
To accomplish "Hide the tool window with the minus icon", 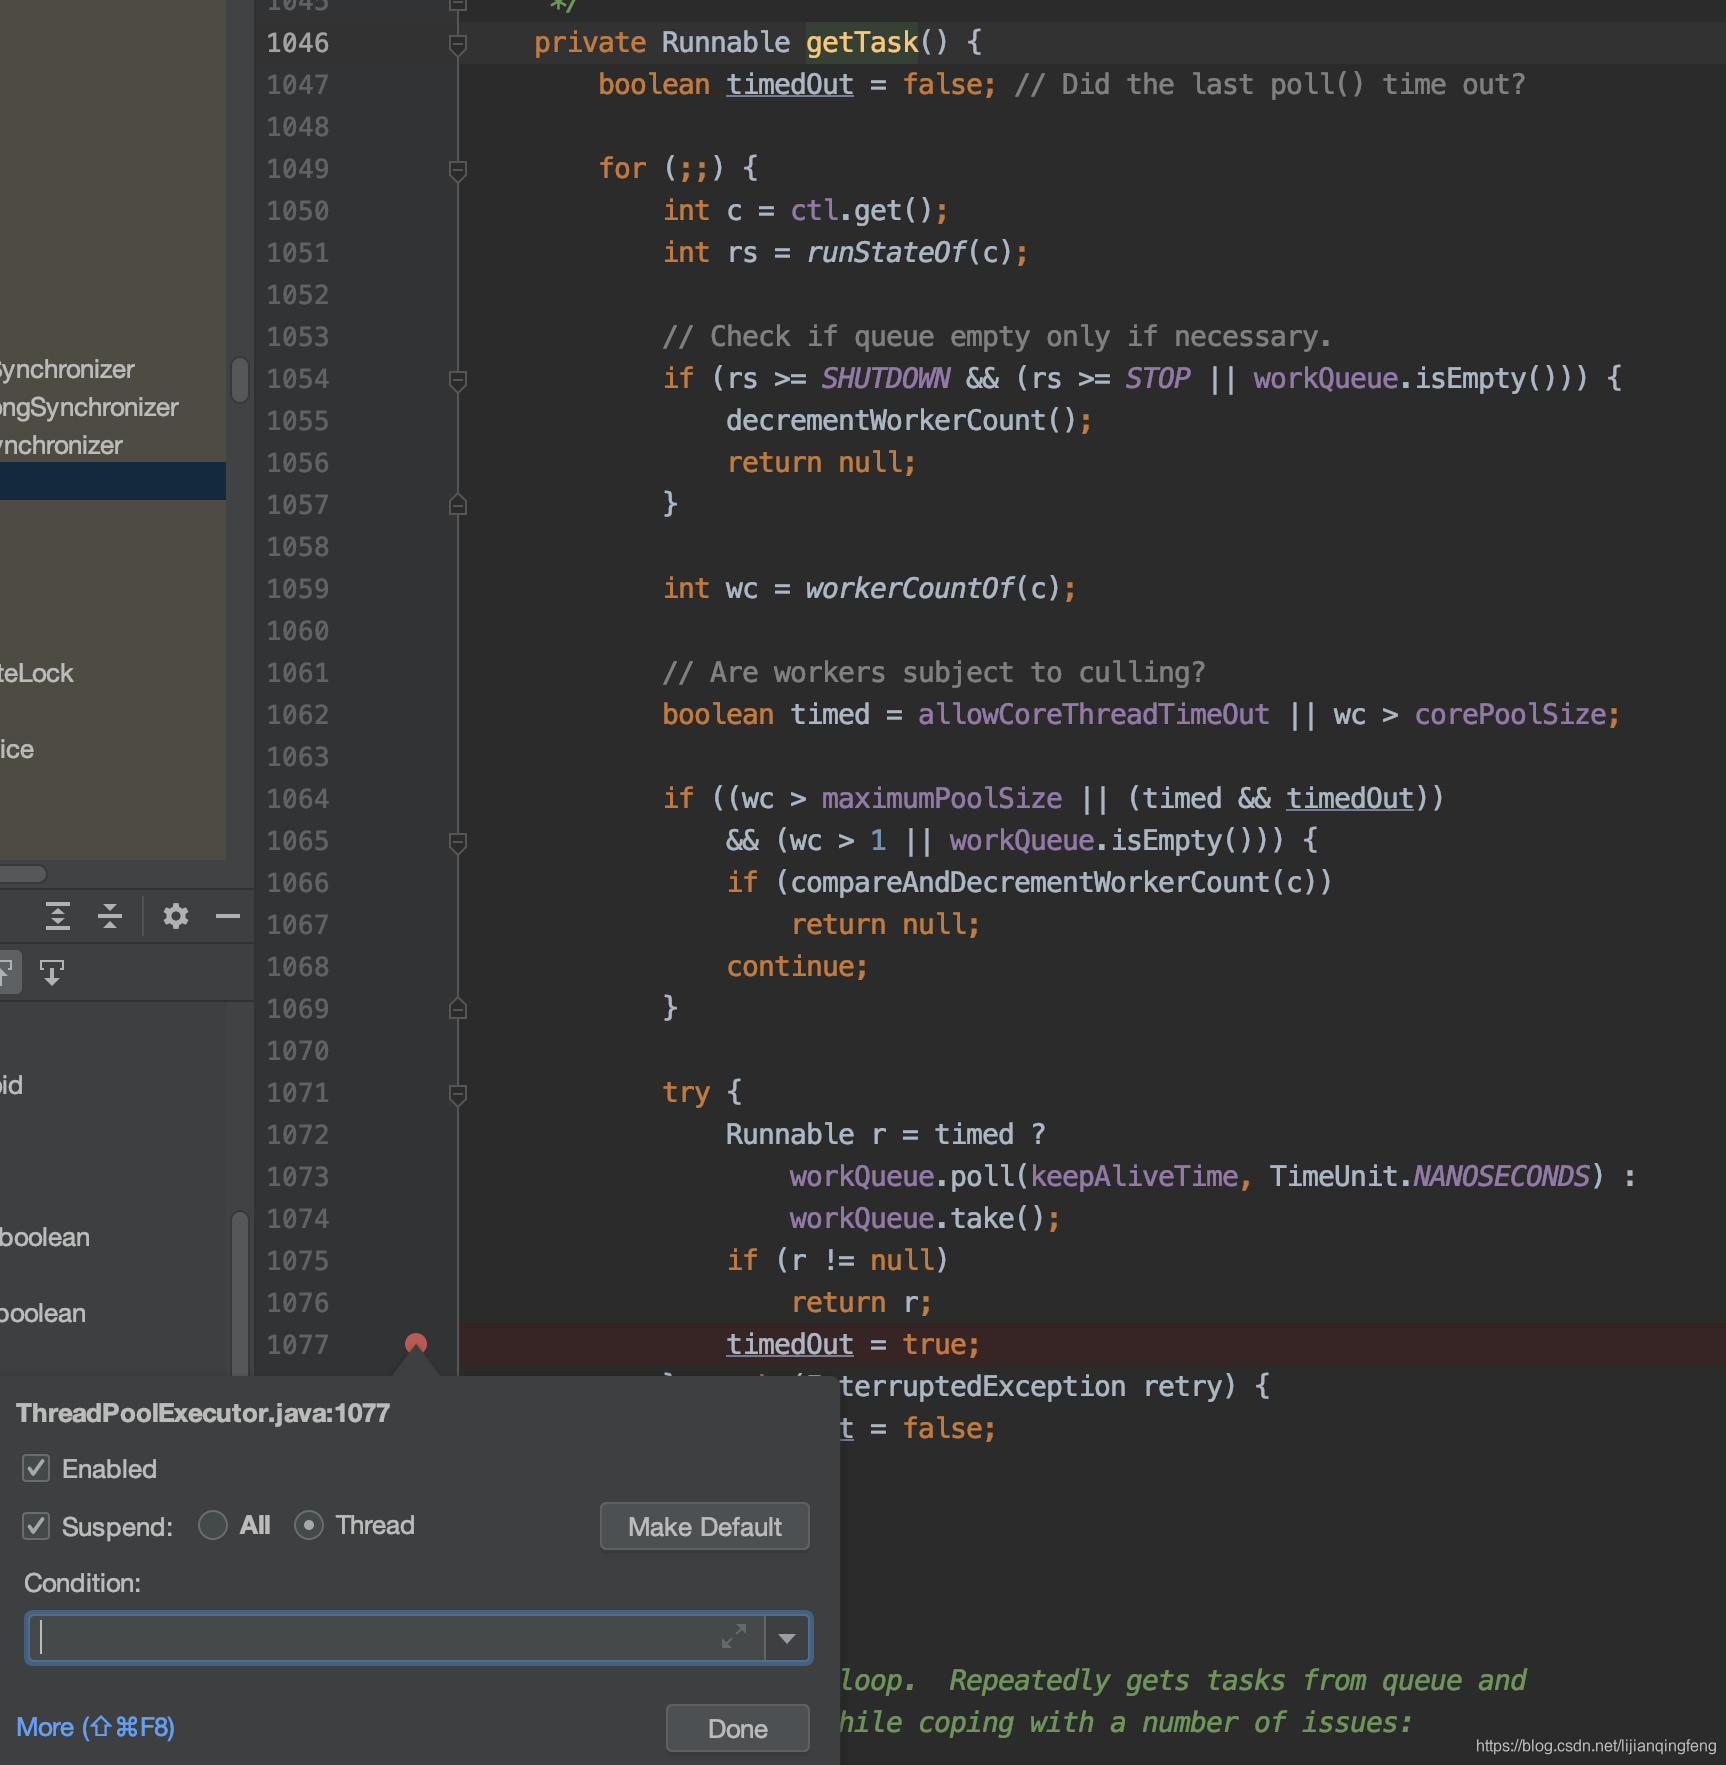I will tap(228, 916).
